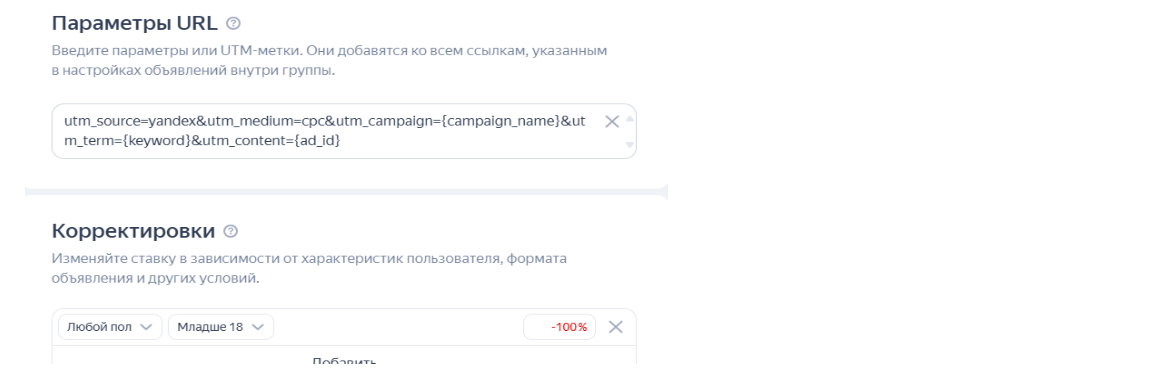Place cursor on {keyword} in URL field
The width and height of the screenshot is (1152, 381).
[x=156, y=140]
